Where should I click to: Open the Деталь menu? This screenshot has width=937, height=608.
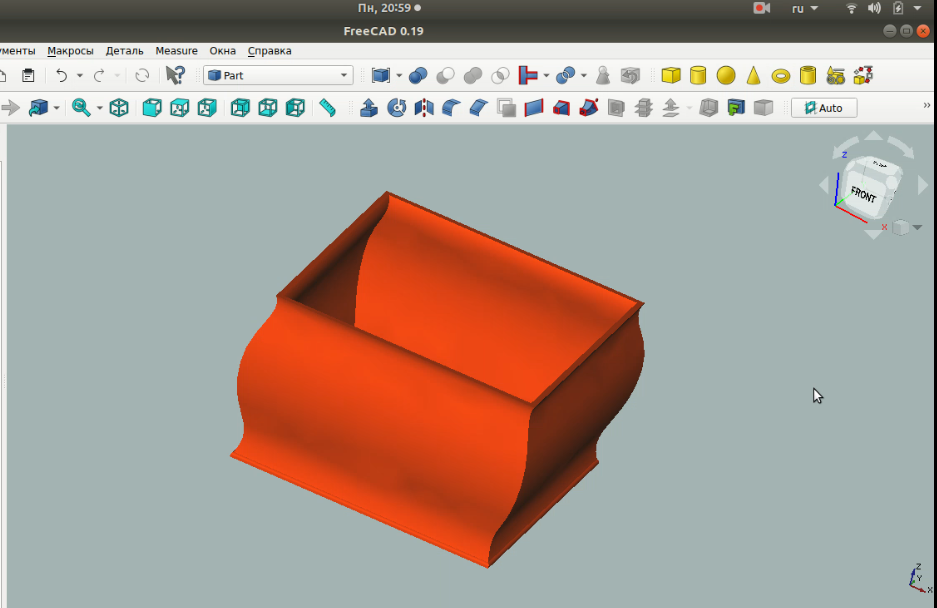124,51
